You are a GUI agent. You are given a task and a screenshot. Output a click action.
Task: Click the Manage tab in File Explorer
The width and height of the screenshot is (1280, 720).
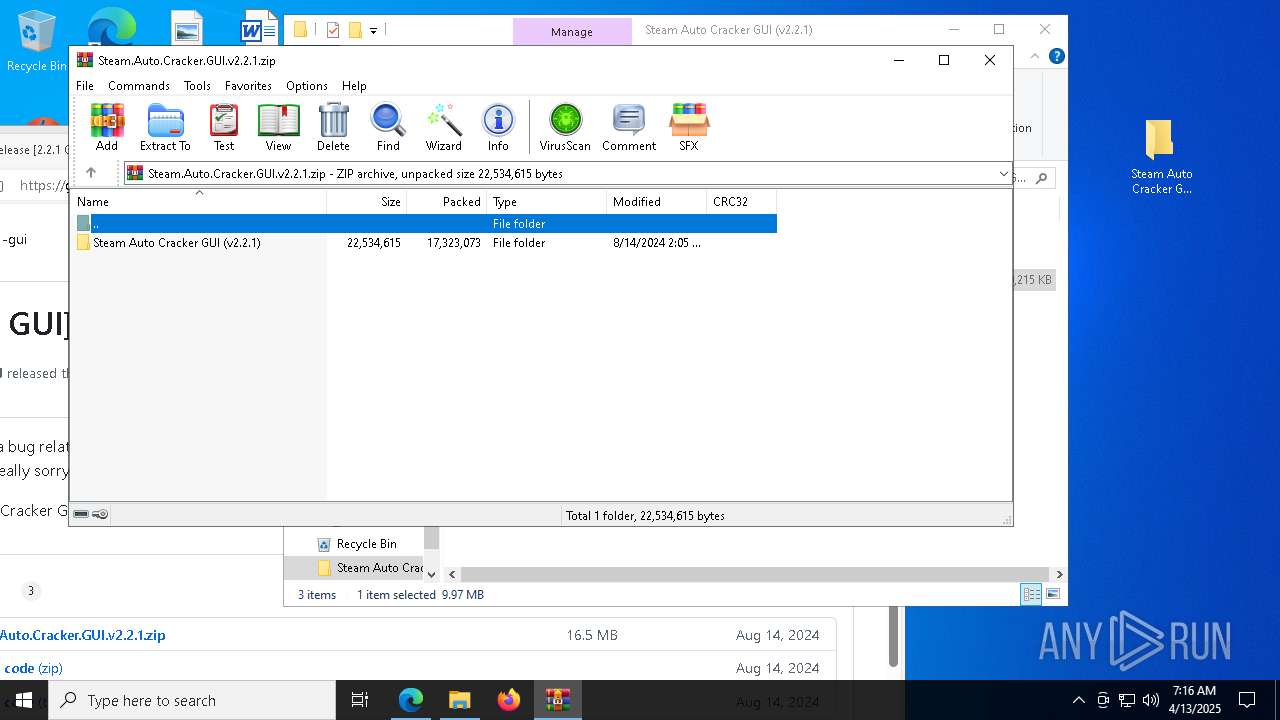tap(572, 32)
